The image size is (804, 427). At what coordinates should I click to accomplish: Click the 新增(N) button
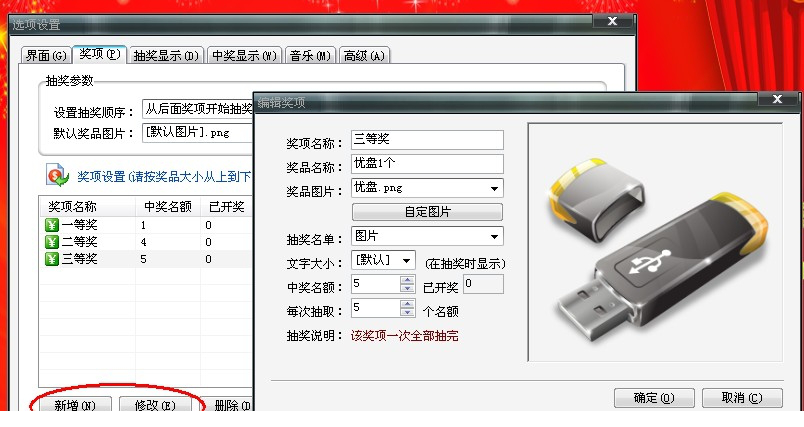click(x=75, y=405)
